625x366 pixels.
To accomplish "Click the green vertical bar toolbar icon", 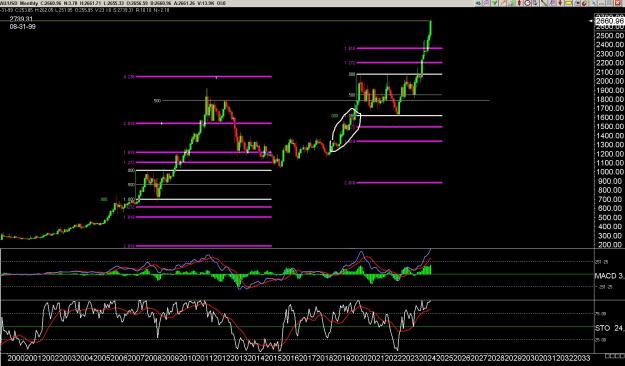I will pos(512,3).
